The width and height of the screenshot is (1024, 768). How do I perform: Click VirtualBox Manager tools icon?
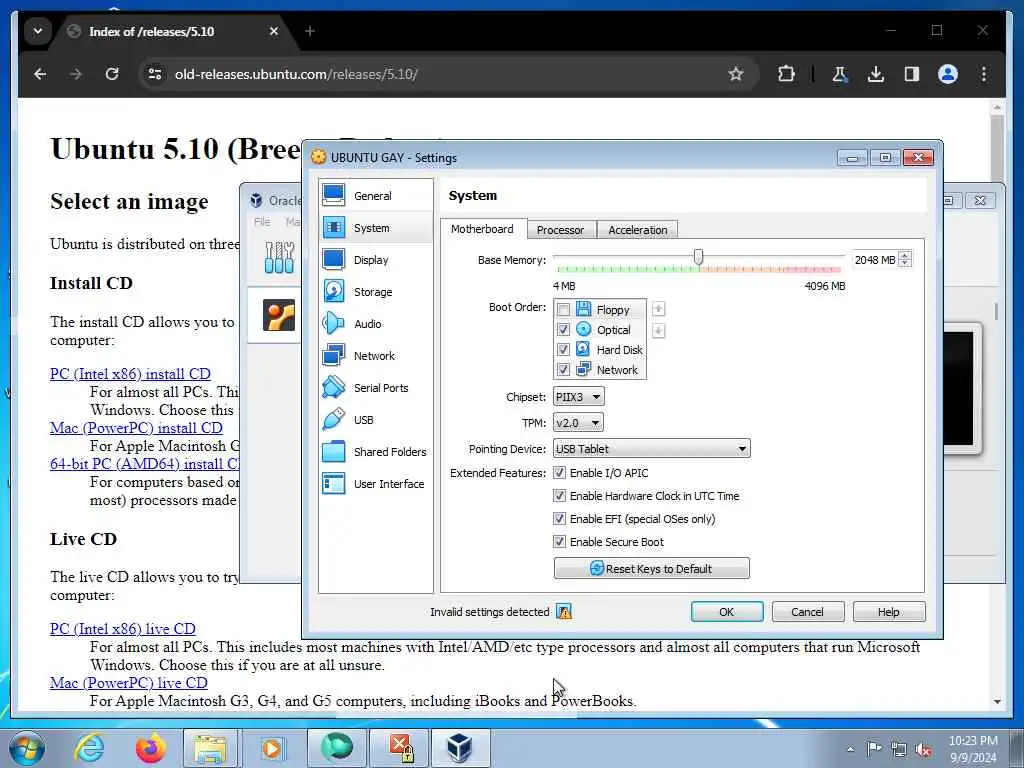point(279,257)
